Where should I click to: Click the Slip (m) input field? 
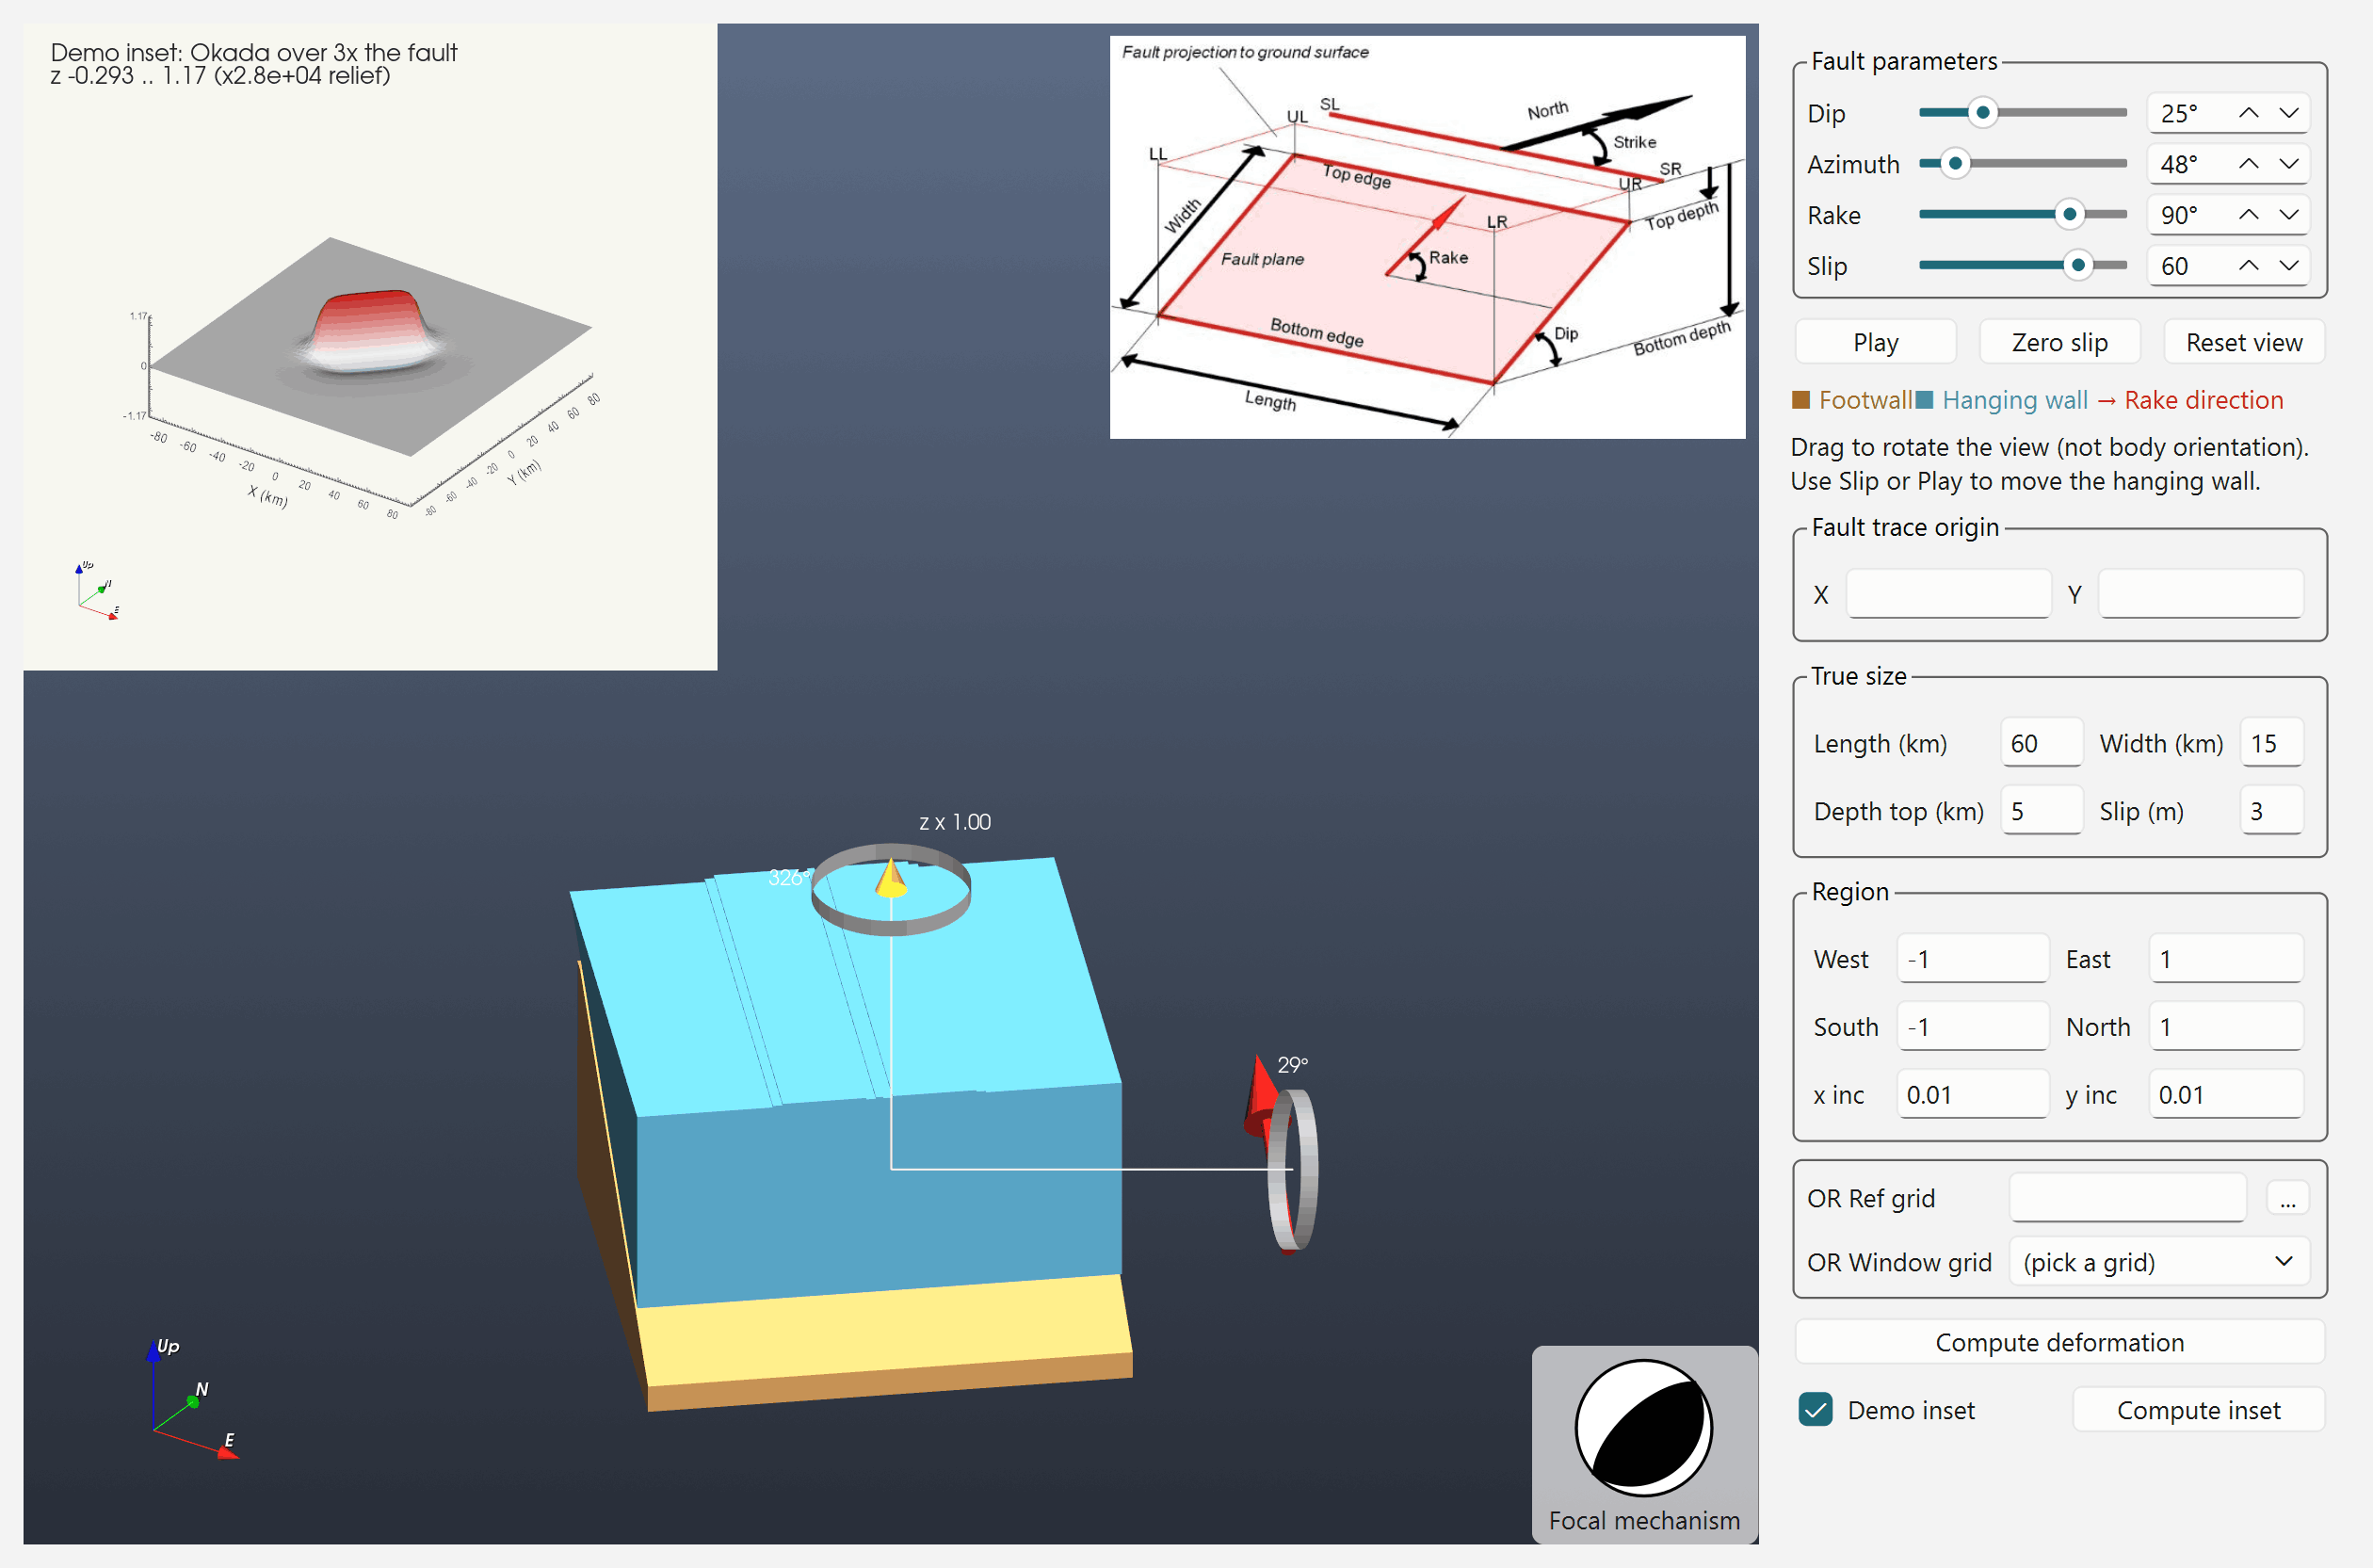[2271, 811]
